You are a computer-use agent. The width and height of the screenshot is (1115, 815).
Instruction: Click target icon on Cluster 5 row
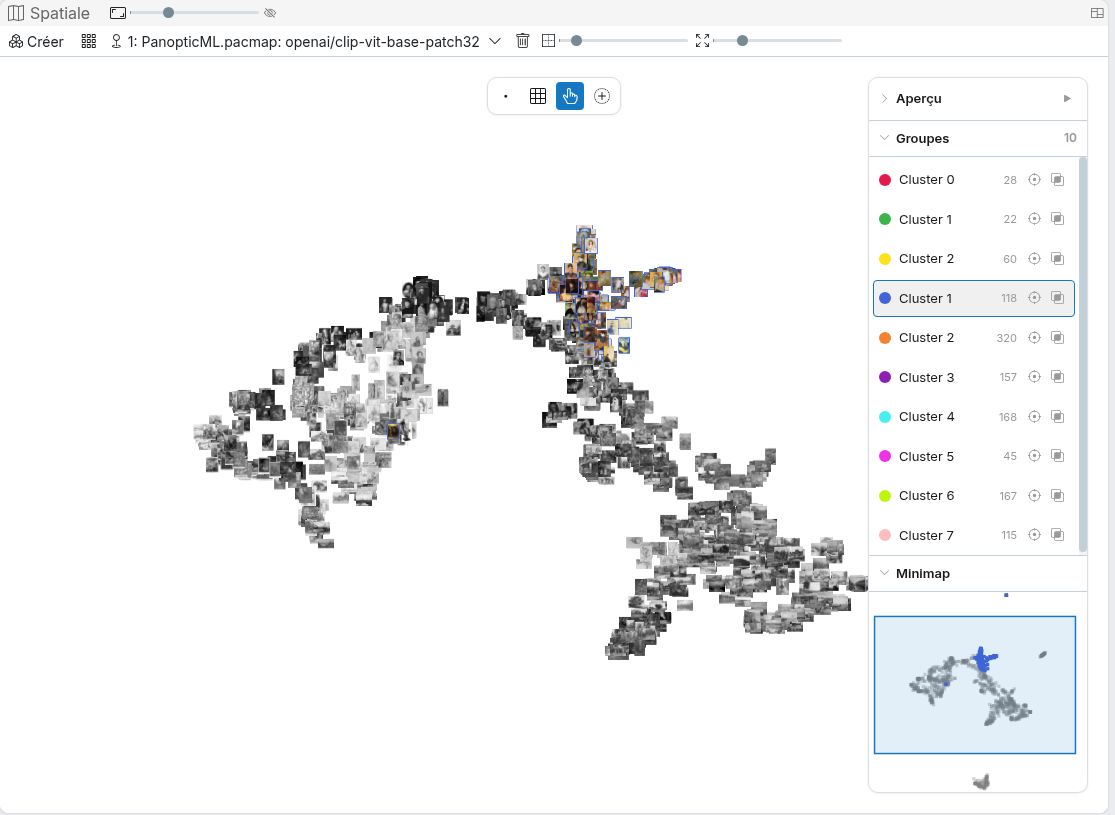click(1034, 456)
